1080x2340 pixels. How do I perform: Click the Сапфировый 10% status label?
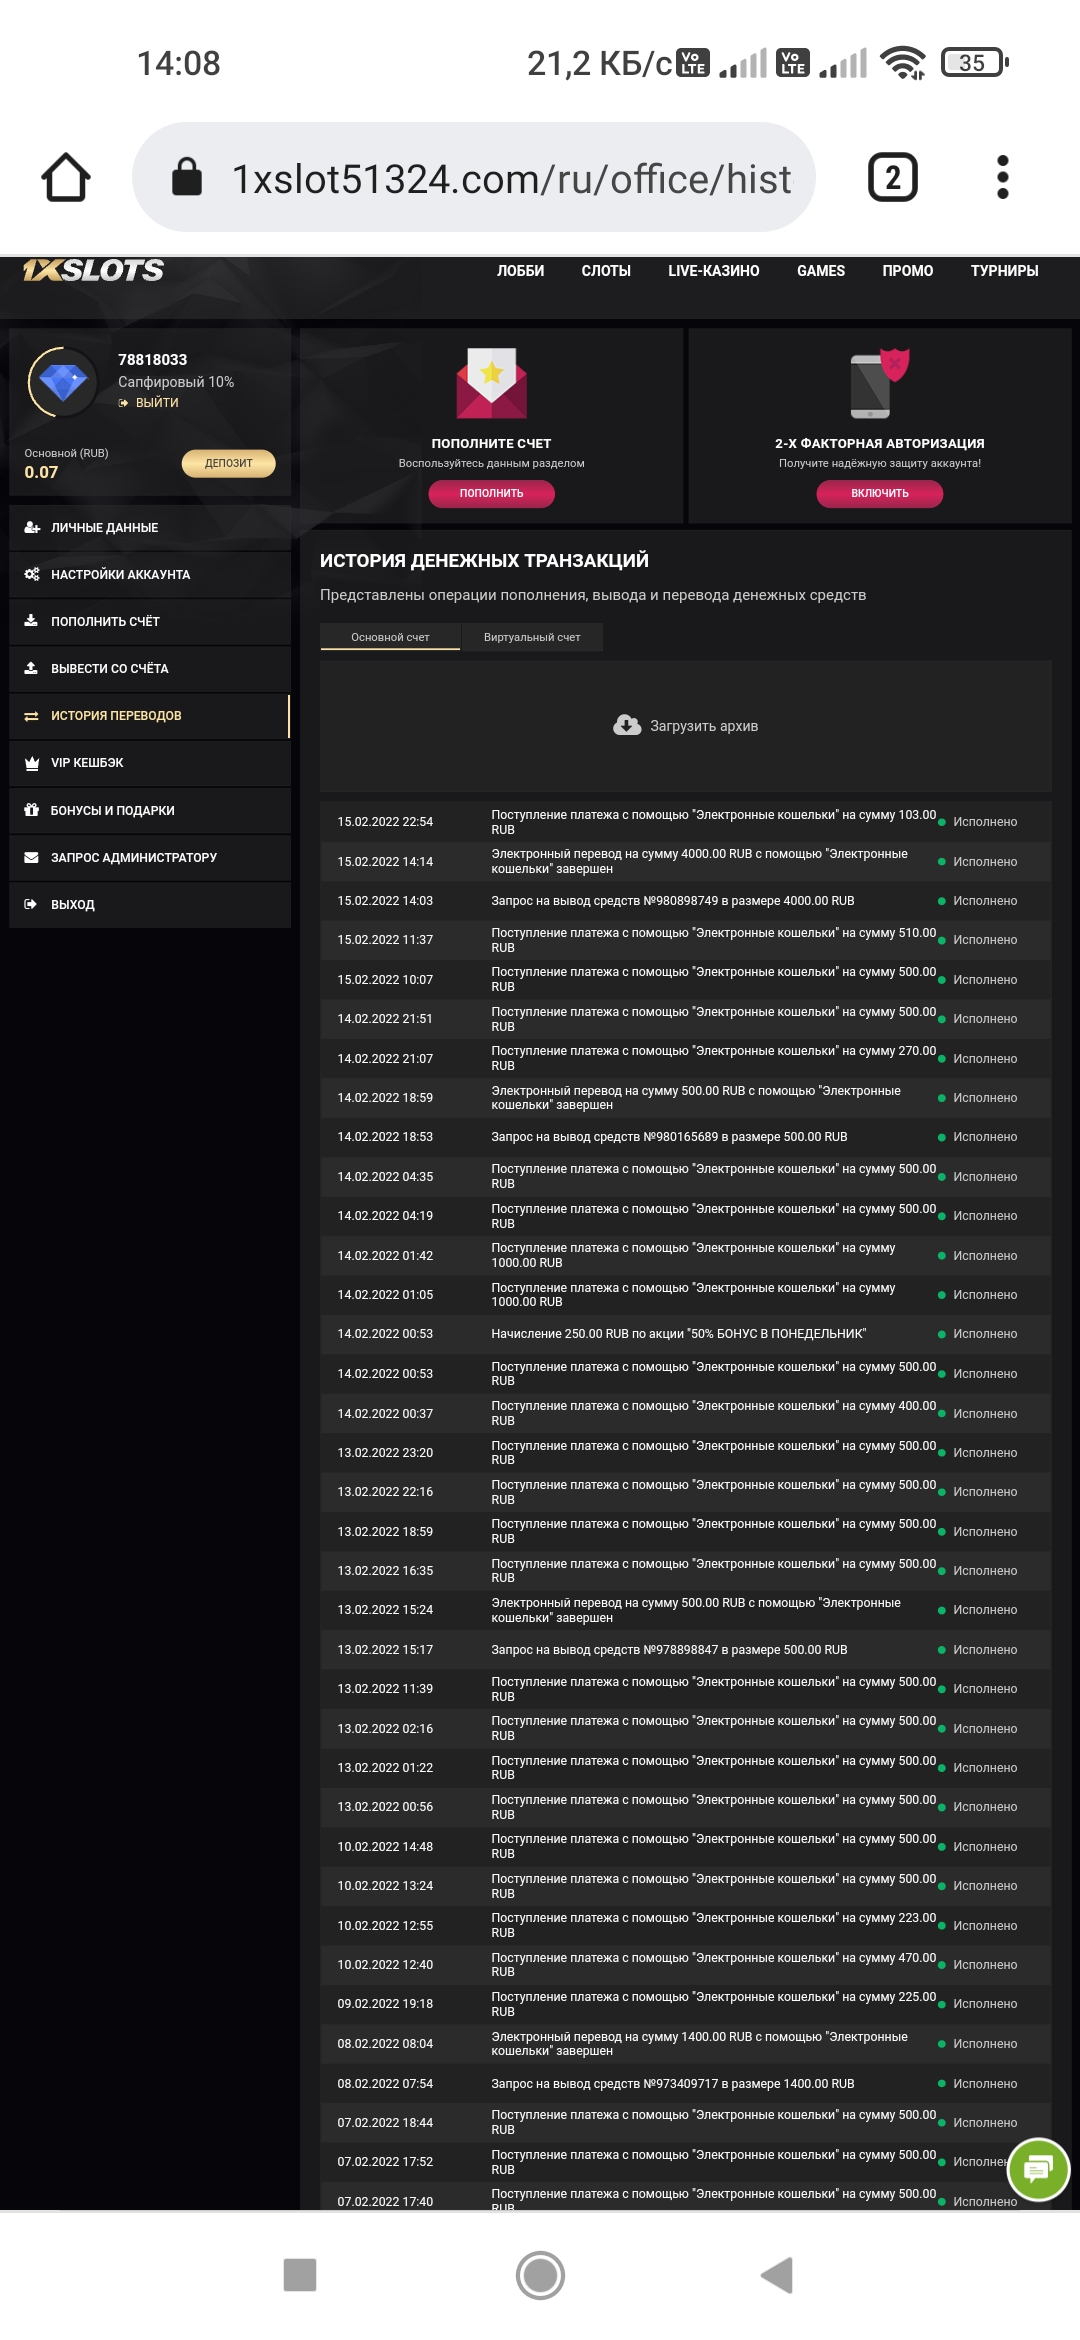point(176,382)
